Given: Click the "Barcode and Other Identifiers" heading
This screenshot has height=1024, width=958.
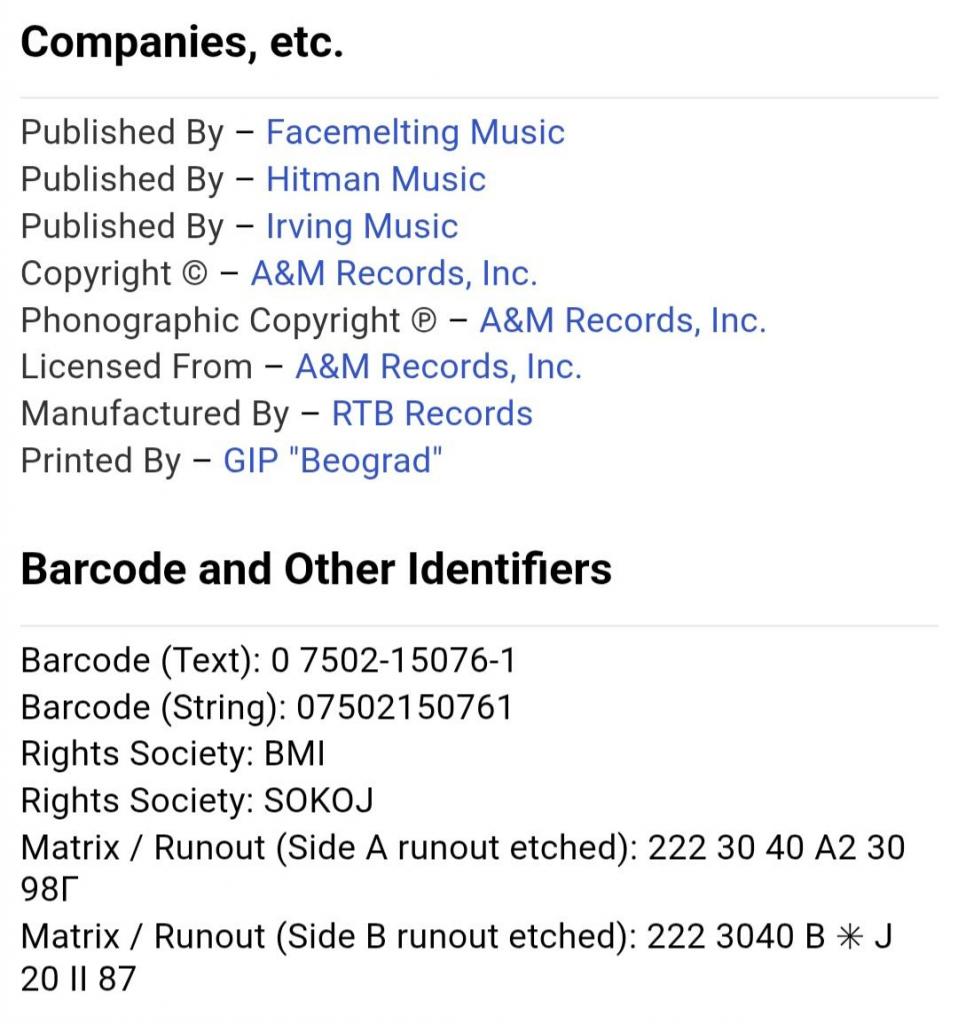Looking at the screenshot, I should pos(316,569).
